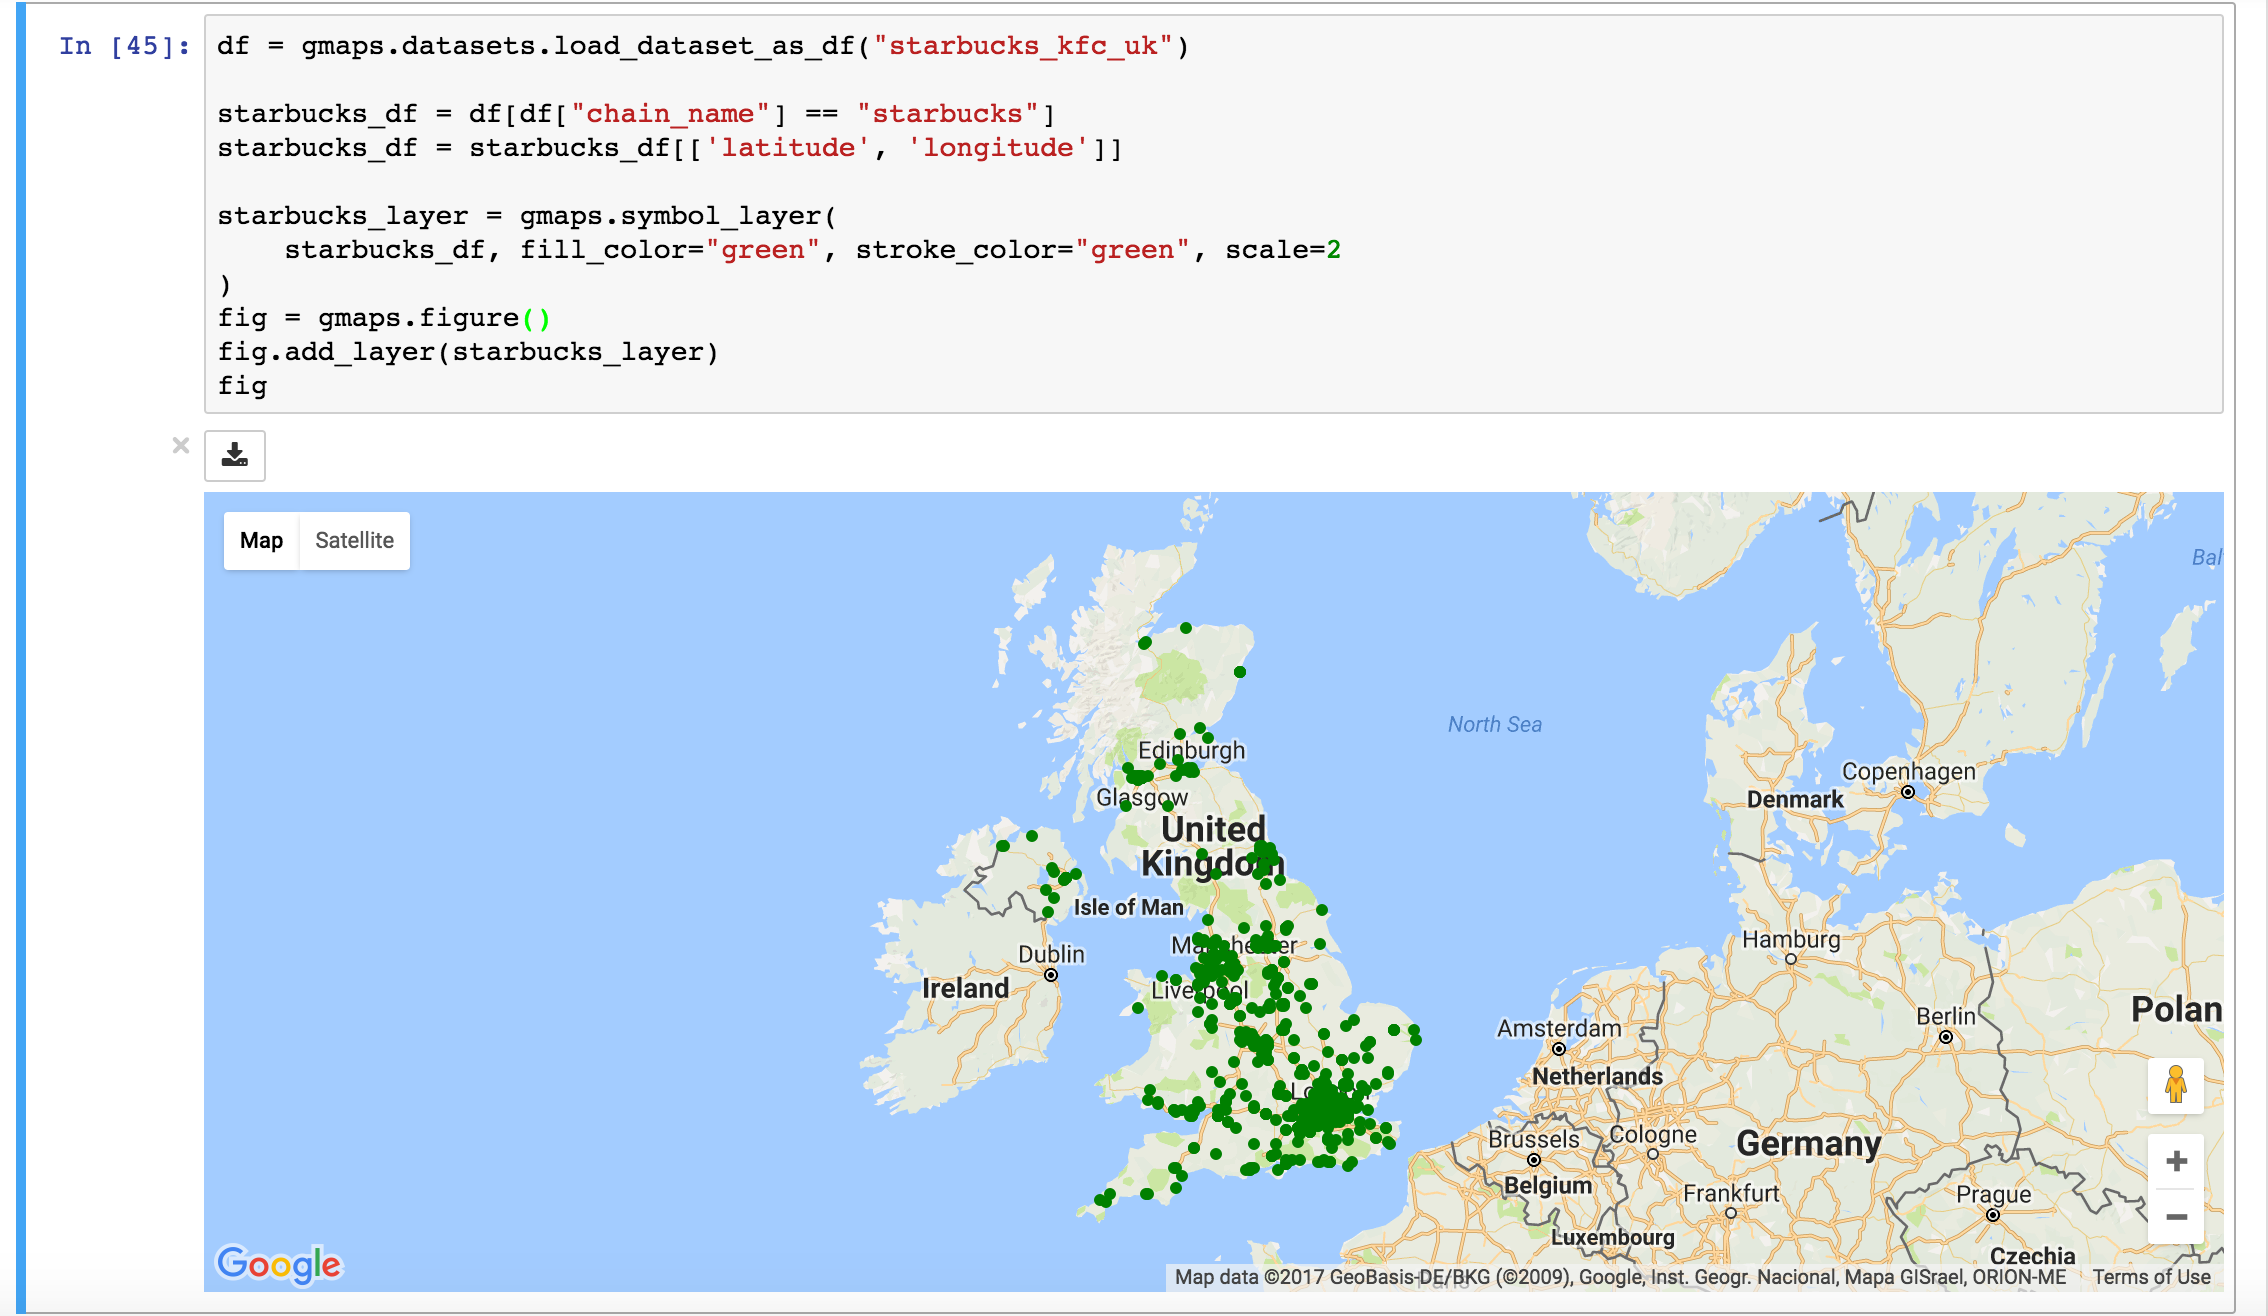
Task: Click the Copenhagen city marker
Action: [x=1908, y=792]
